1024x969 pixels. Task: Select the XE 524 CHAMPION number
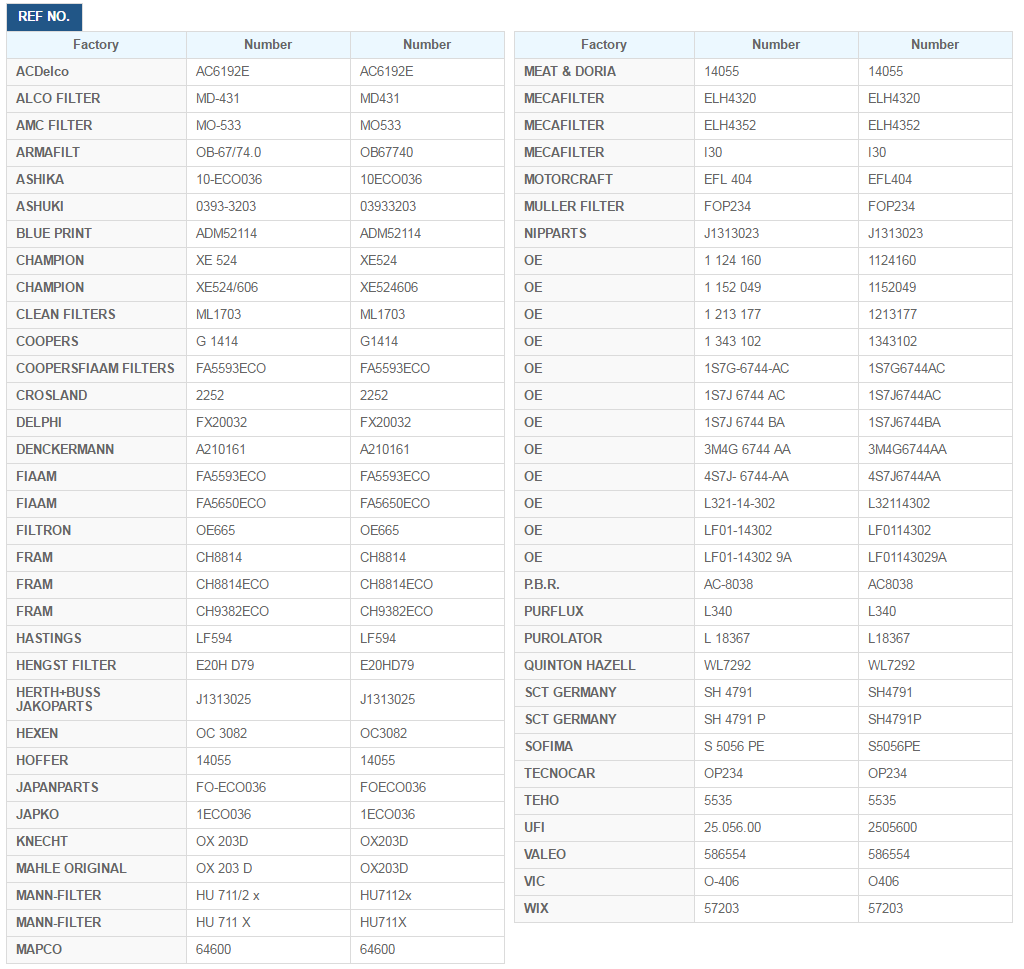click(216, 261)
